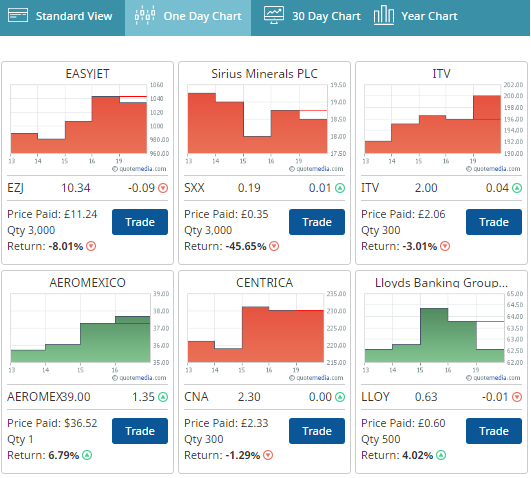The image size is (531, 478).
Task: Click Trade button for EASYJET
Action: click(140, 222)
